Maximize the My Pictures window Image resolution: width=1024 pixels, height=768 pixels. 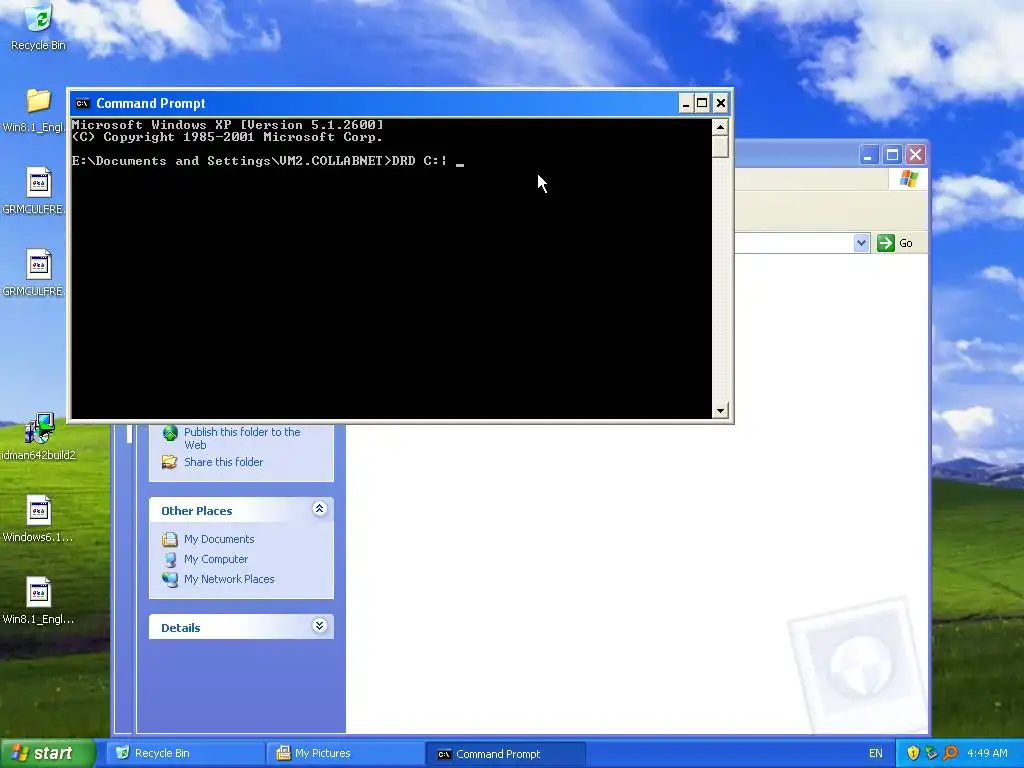[x=892, y=155]
